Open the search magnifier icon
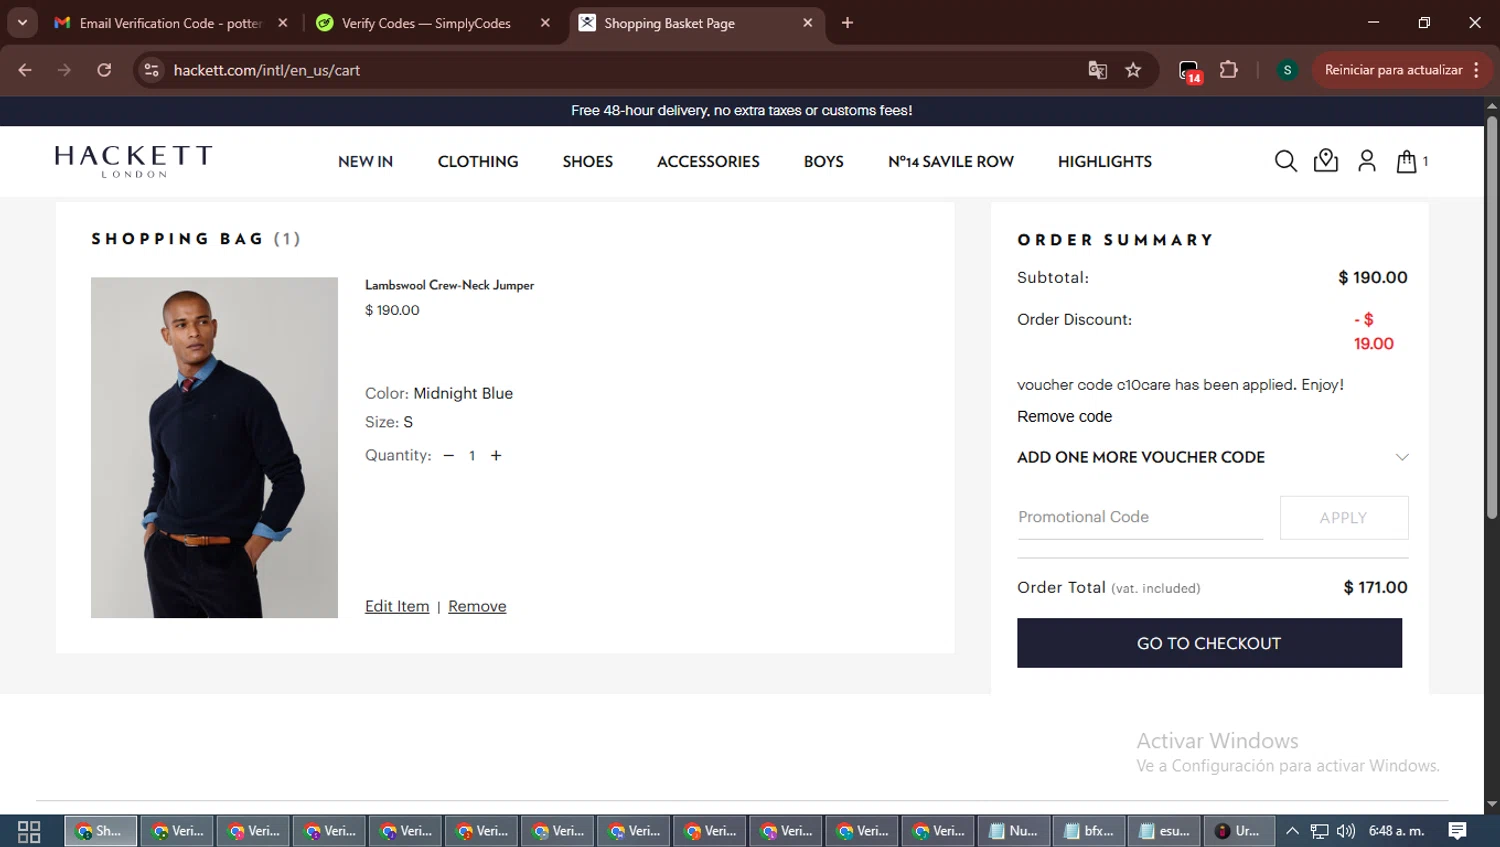The height and width of the screenshot is (847, 1500). click(x=1286, y=161)
